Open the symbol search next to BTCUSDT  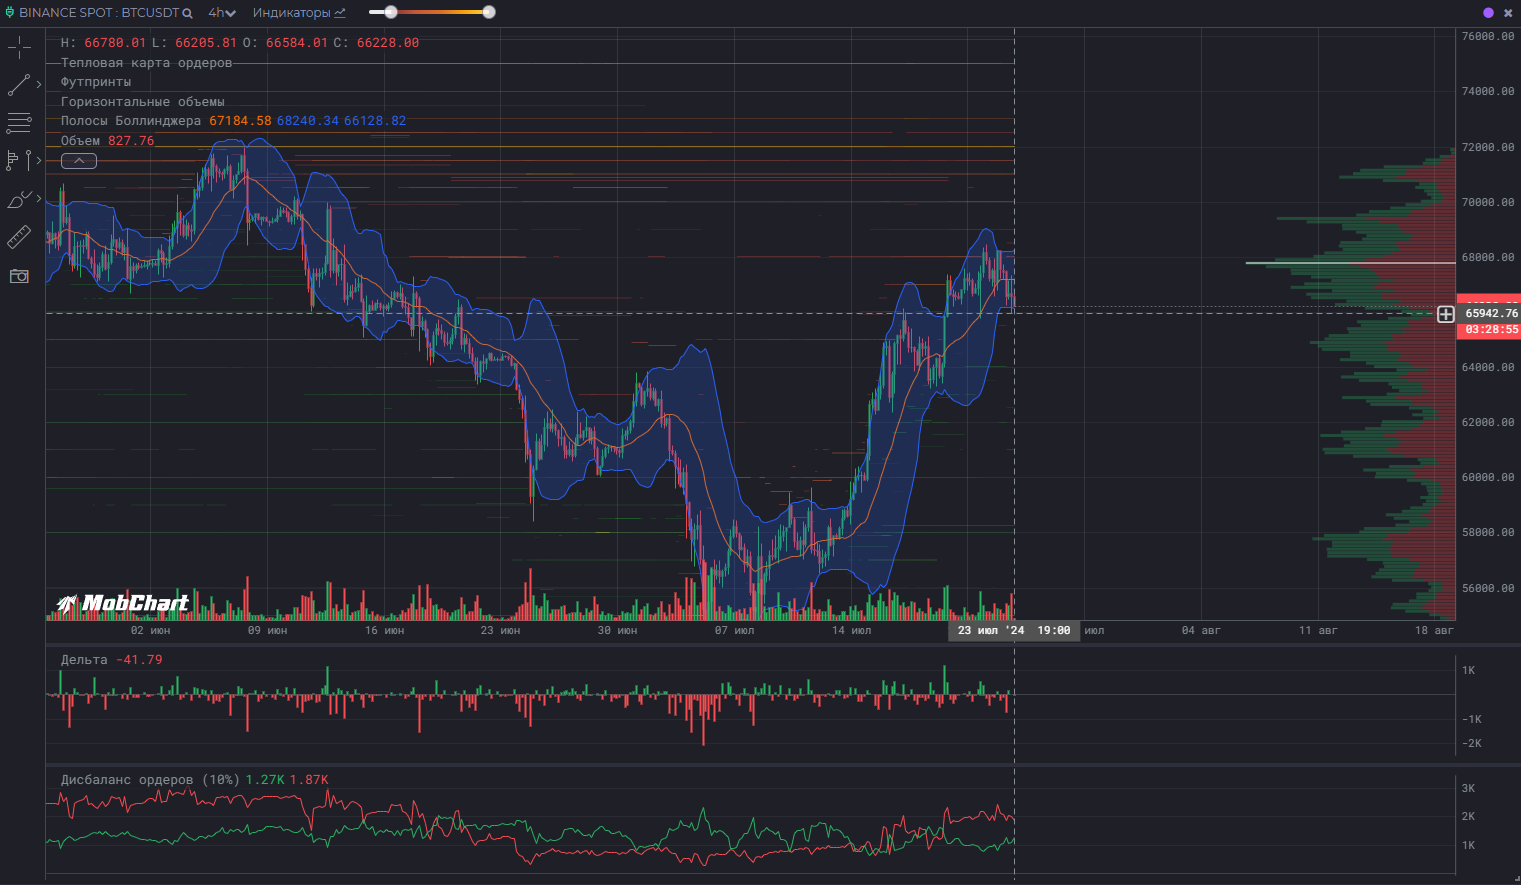tap(186, 13)
